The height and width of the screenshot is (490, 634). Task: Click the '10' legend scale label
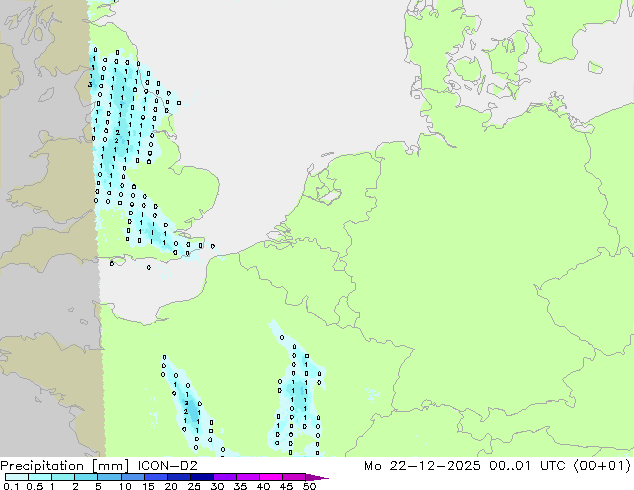125,486
